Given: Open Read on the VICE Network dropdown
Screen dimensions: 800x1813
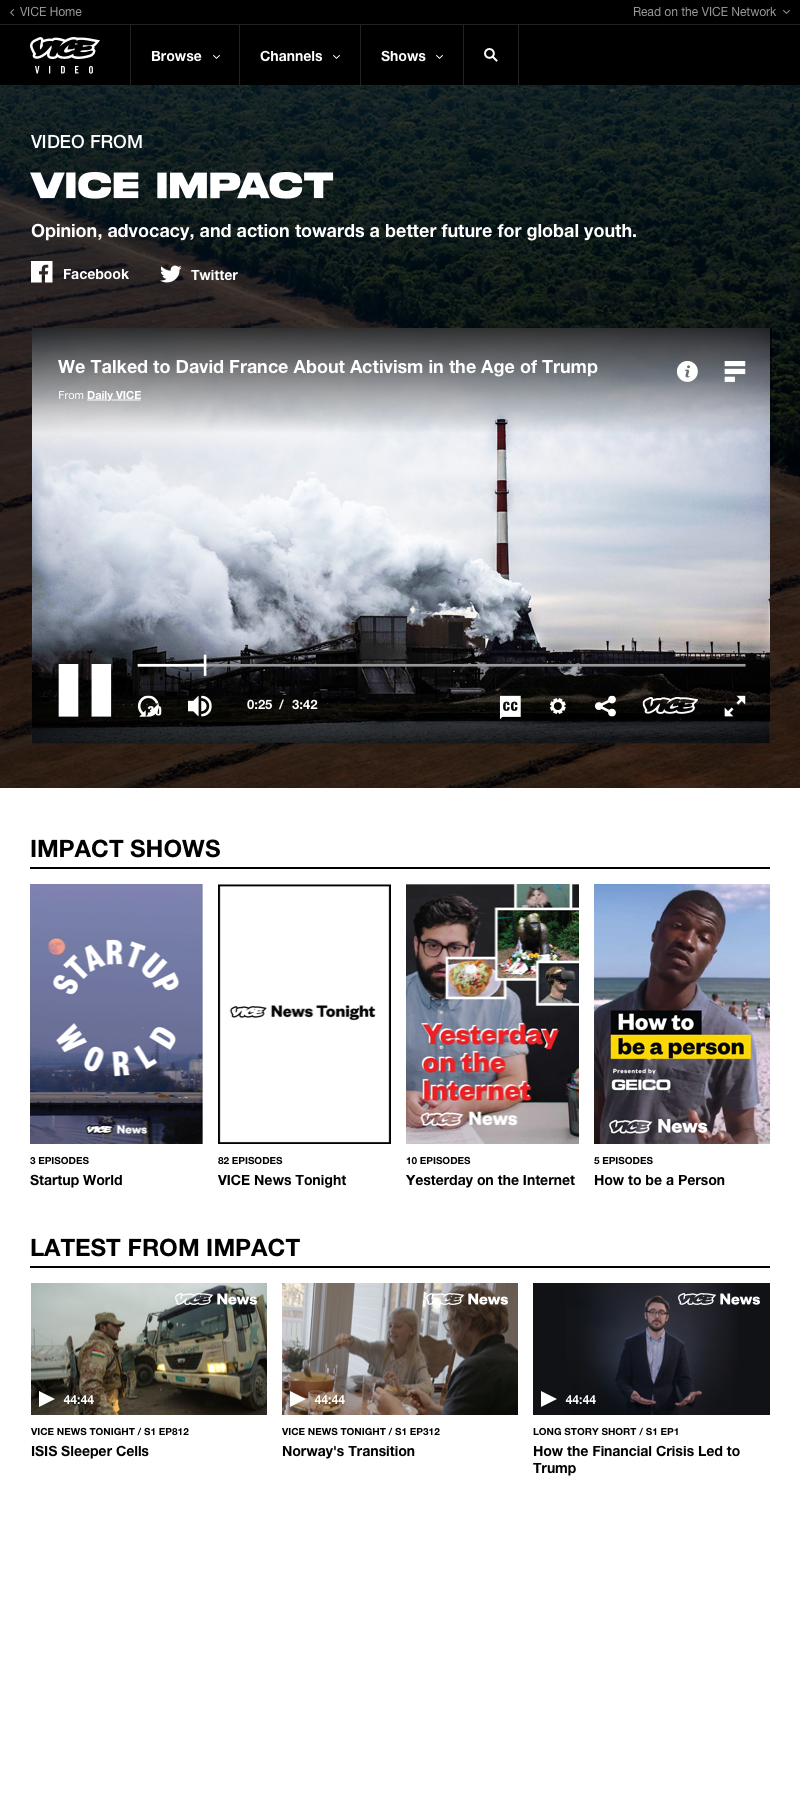Looking at the screenshot, I should pyautogui.click(x=711, y=12).
